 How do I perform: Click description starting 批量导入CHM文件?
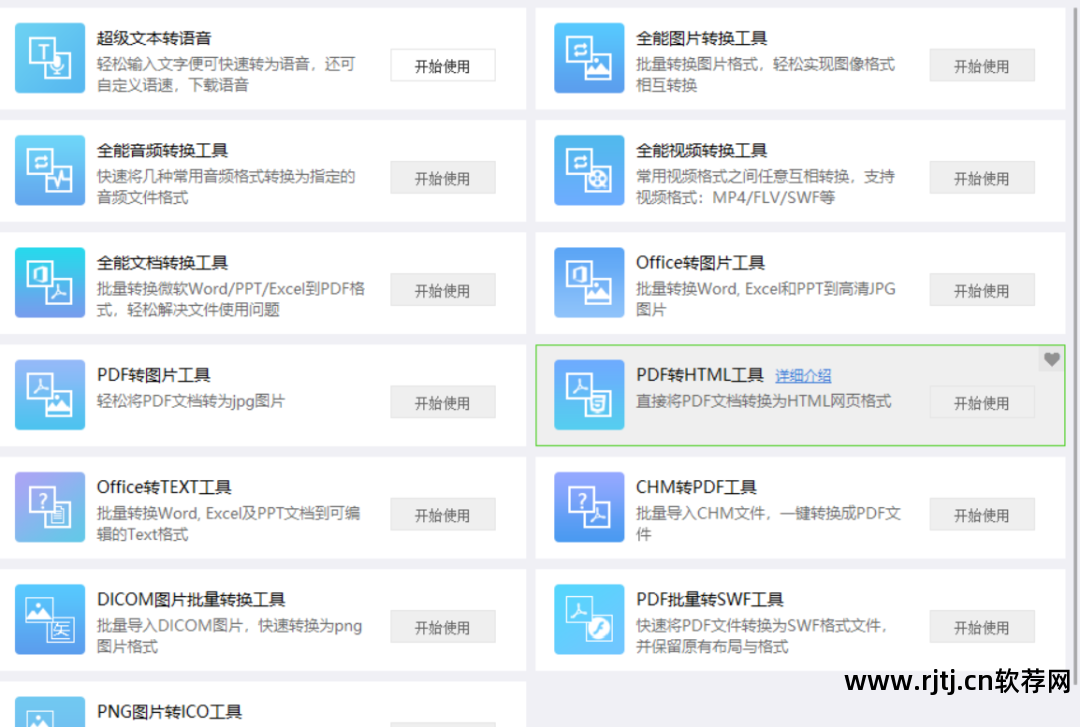768,524
